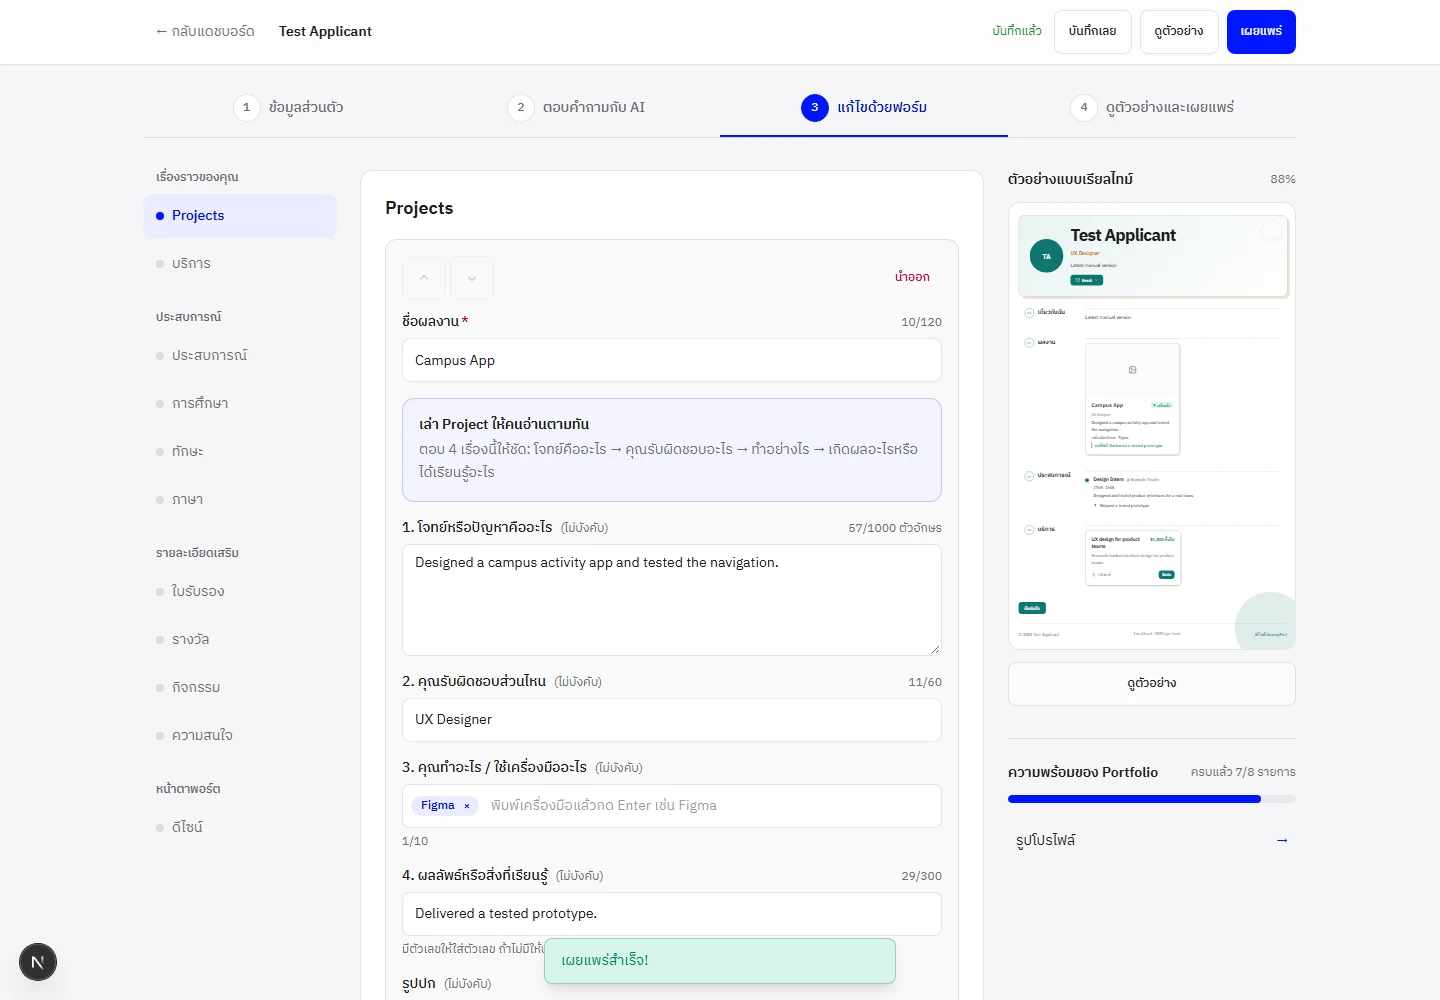Viewport: 1440px width, 1000px height.
Task: Click the red นำออก link
Action: point(912,277)
